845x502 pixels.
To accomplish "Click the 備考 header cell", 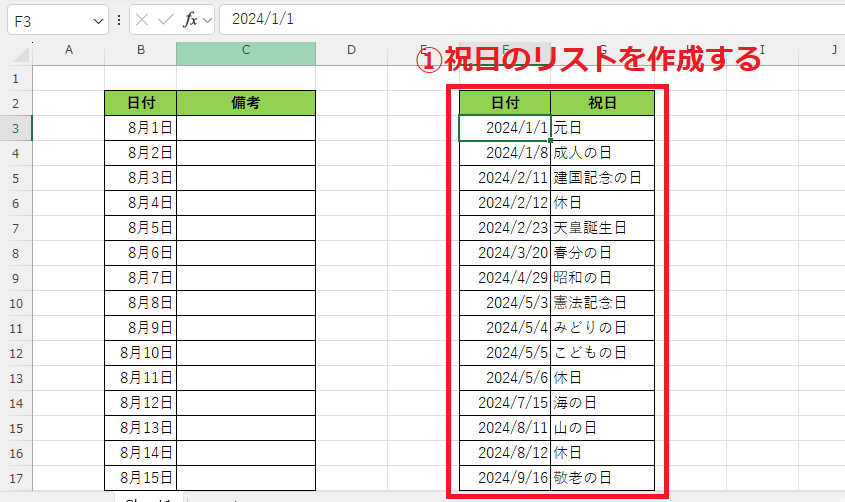I will pyautogui.click(x=246, y=103).
